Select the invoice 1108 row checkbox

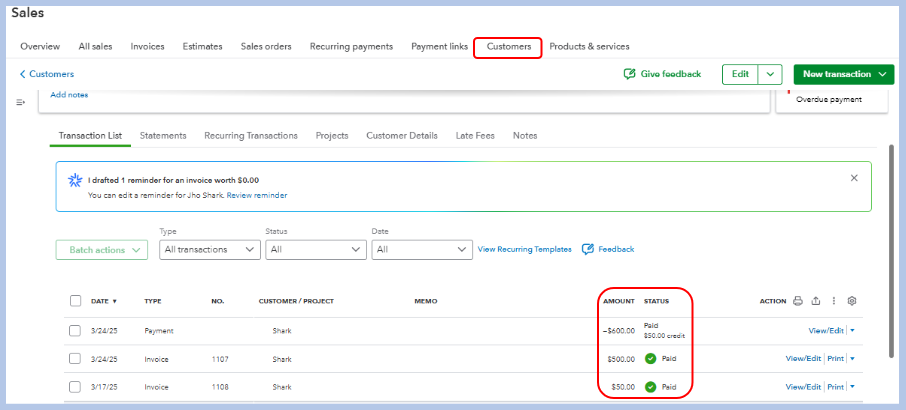point(75,386)
